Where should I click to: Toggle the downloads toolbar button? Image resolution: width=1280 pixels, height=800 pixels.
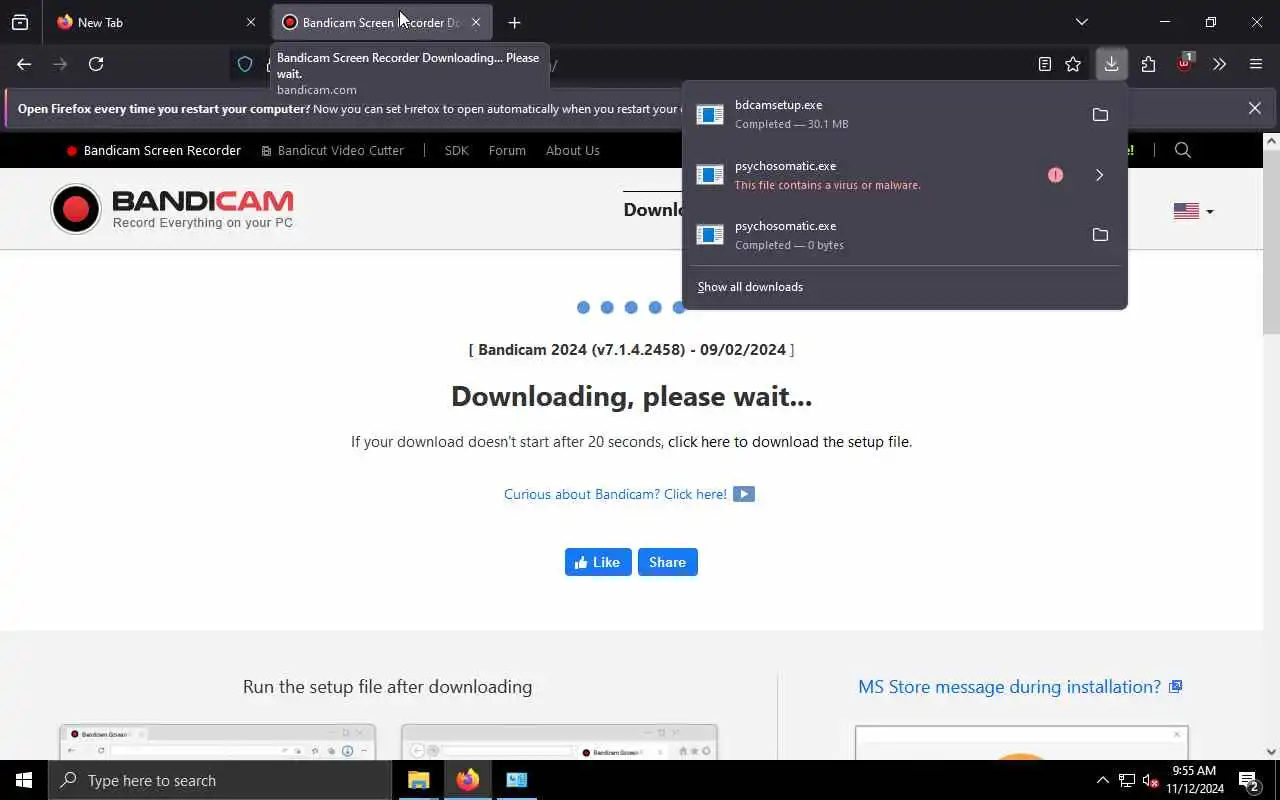pos(1111,64)
